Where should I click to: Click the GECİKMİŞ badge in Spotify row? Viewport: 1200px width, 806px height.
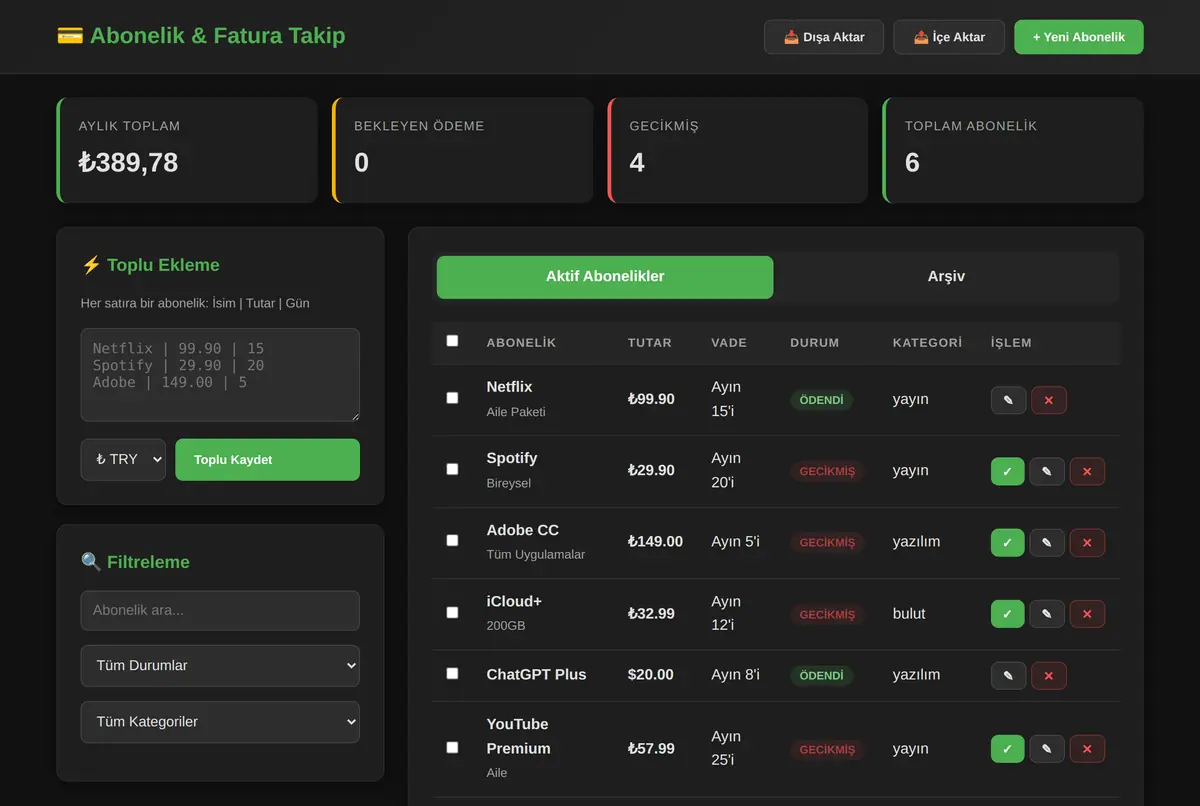(x=827, y=471)
